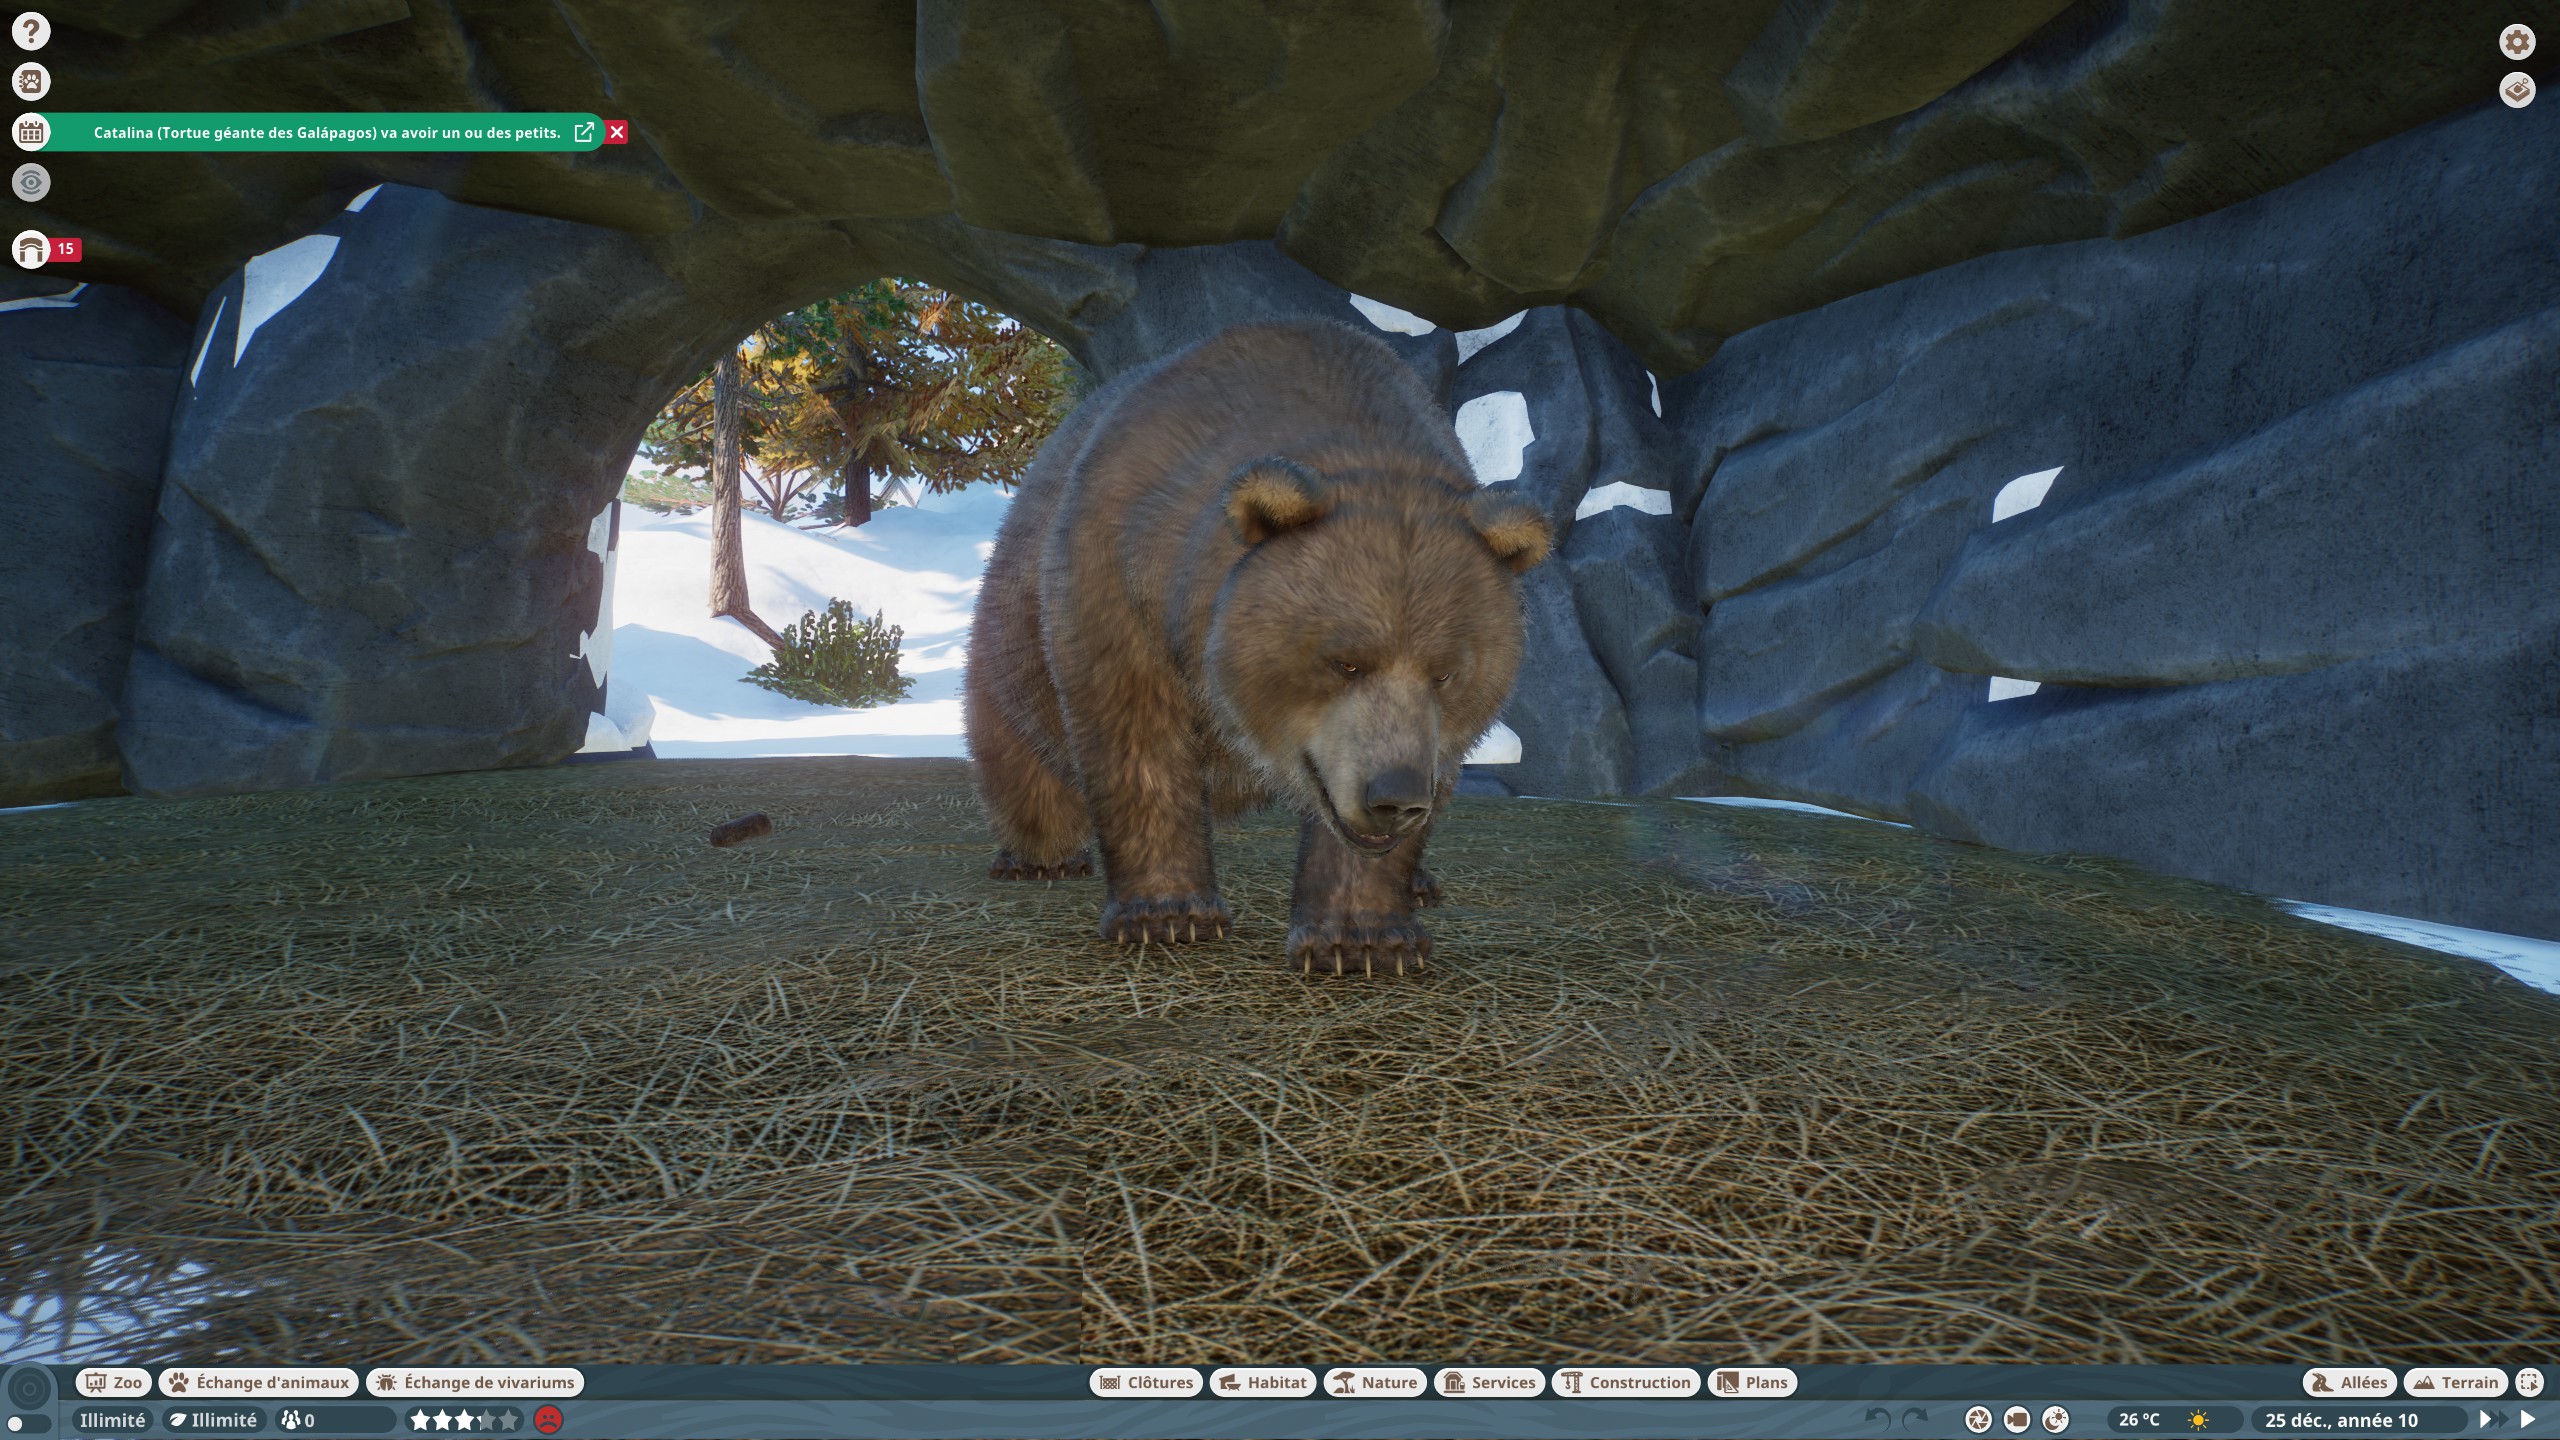Open the Zoo management tab
Screen dimensions: 2560x1440
[114, 1382]
